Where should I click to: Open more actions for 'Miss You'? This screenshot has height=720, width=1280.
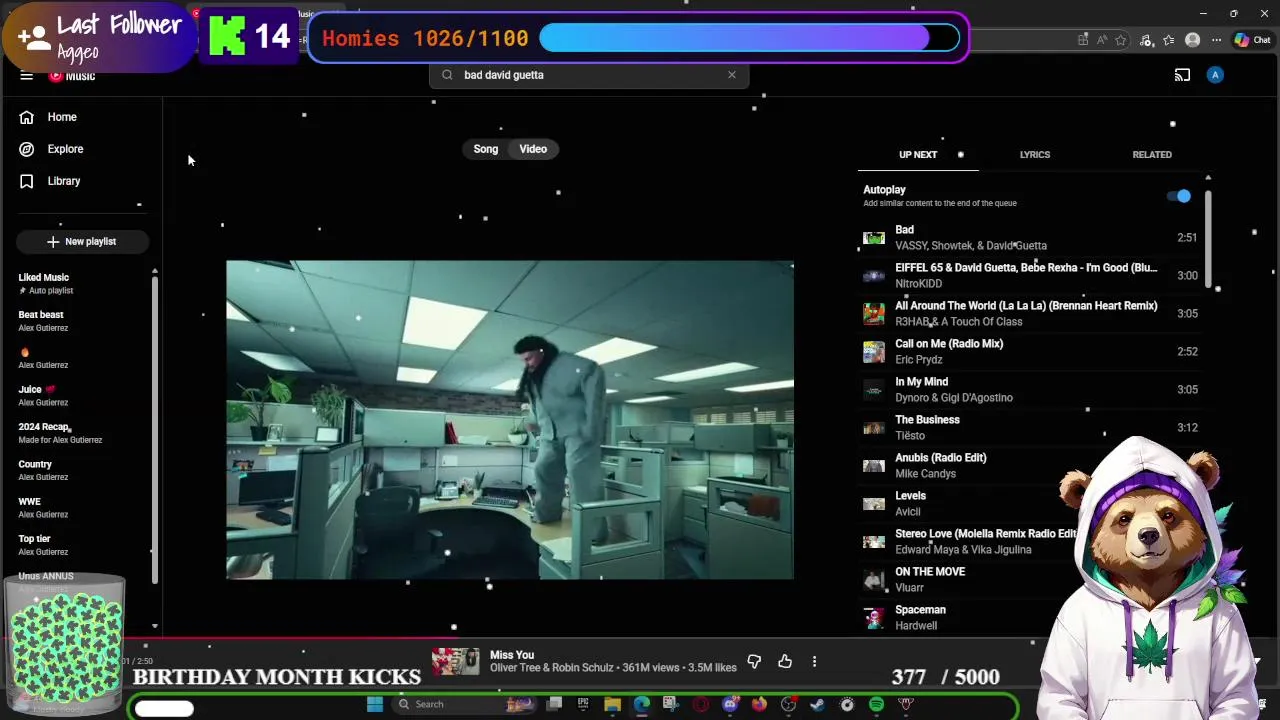coord(814,662)
